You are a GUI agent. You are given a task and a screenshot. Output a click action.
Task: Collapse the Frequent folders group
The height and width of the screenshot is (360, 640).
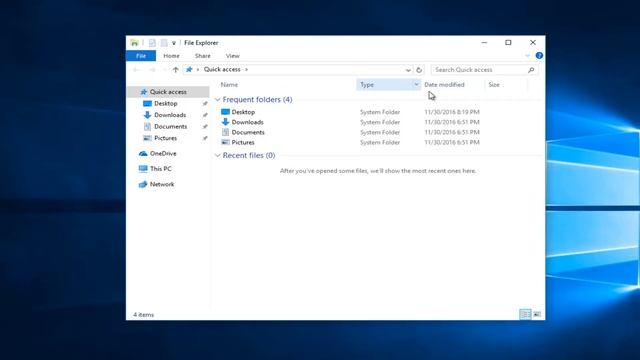(218, 100)
